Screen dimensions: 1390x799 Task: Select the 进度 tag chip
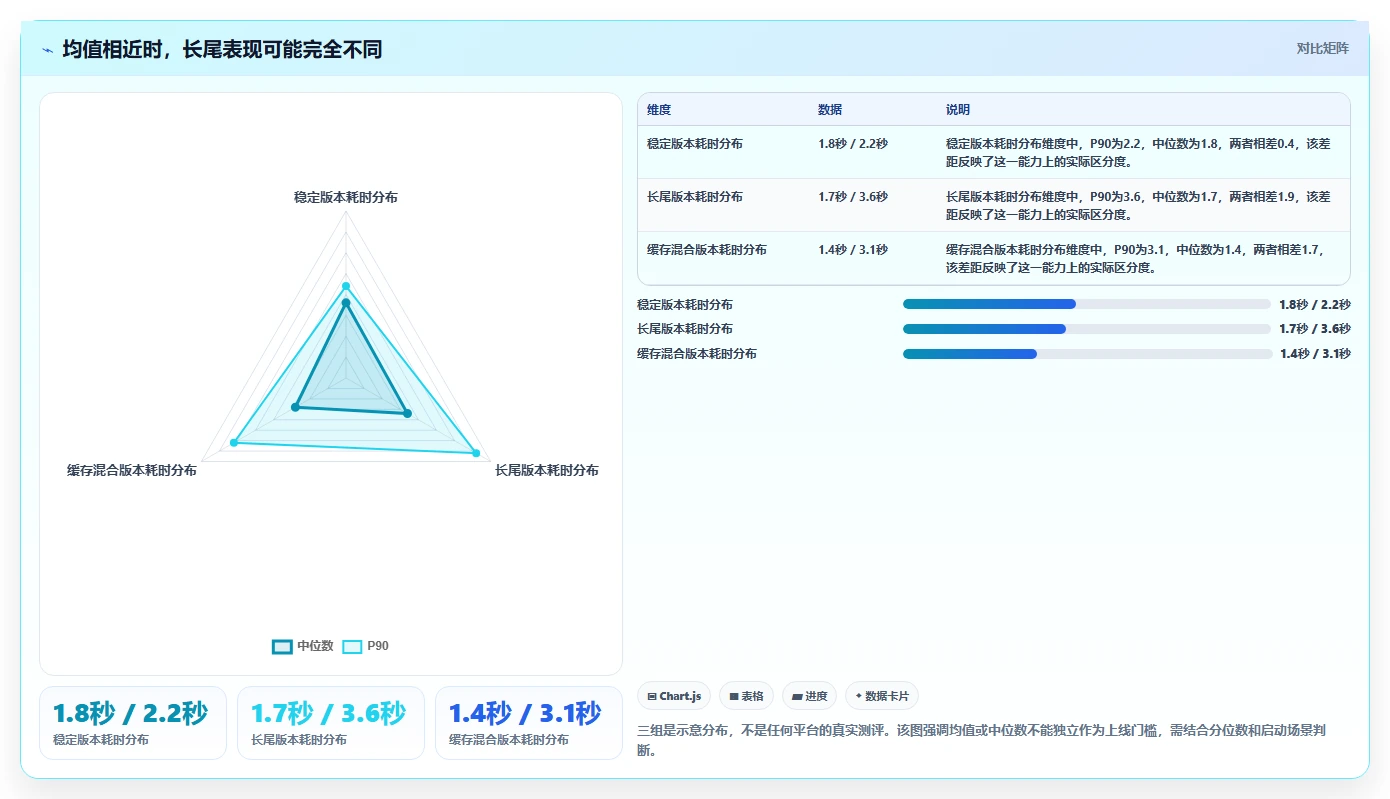click(809, 696)
